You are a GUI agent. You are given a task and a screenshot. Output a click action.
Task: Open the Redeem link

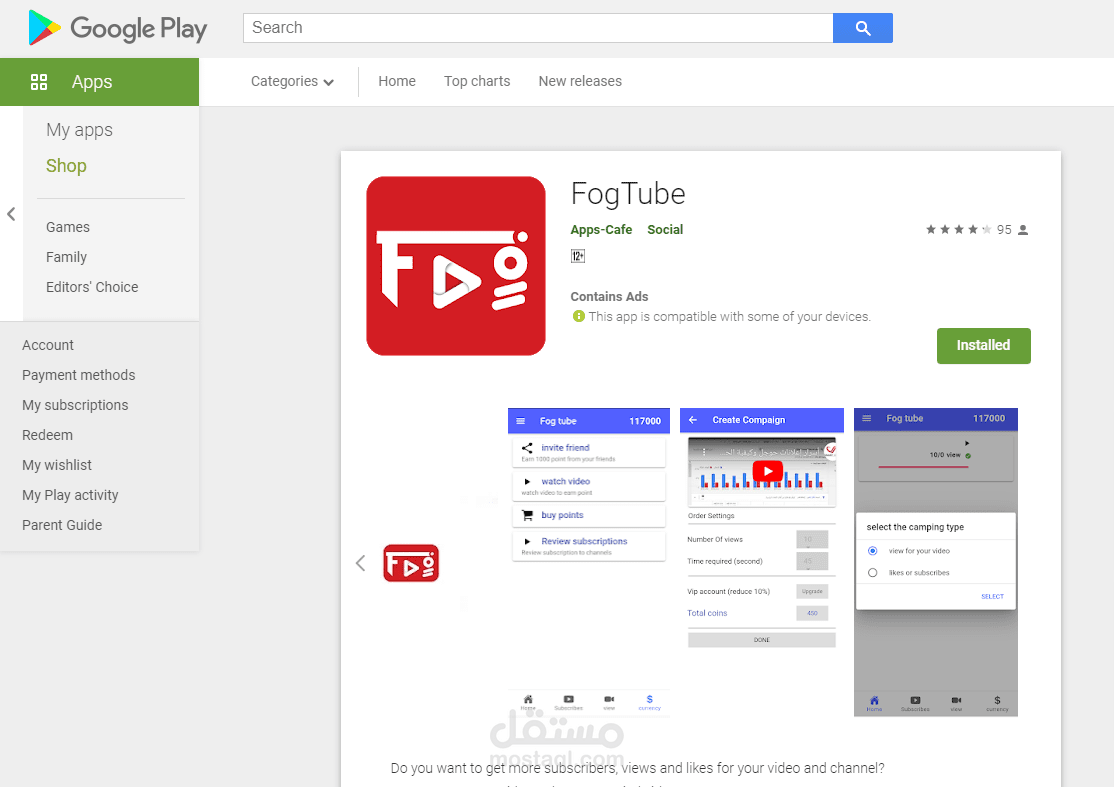click(47, 435)
